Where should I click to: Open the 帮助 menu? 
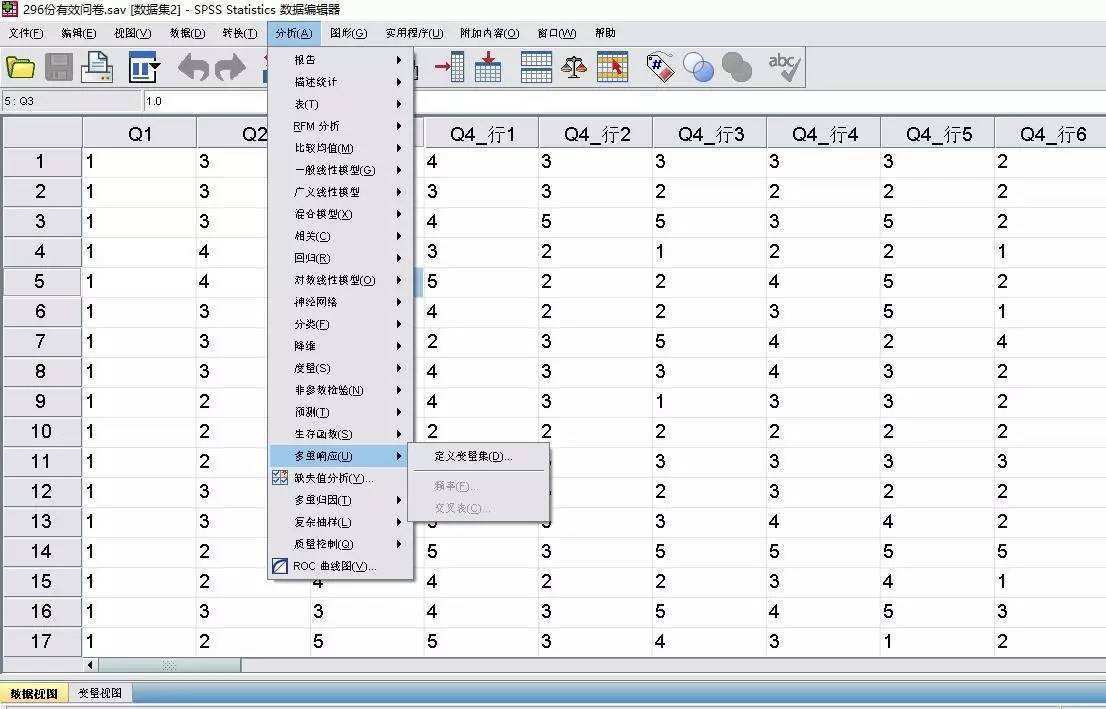coord(604,33)
